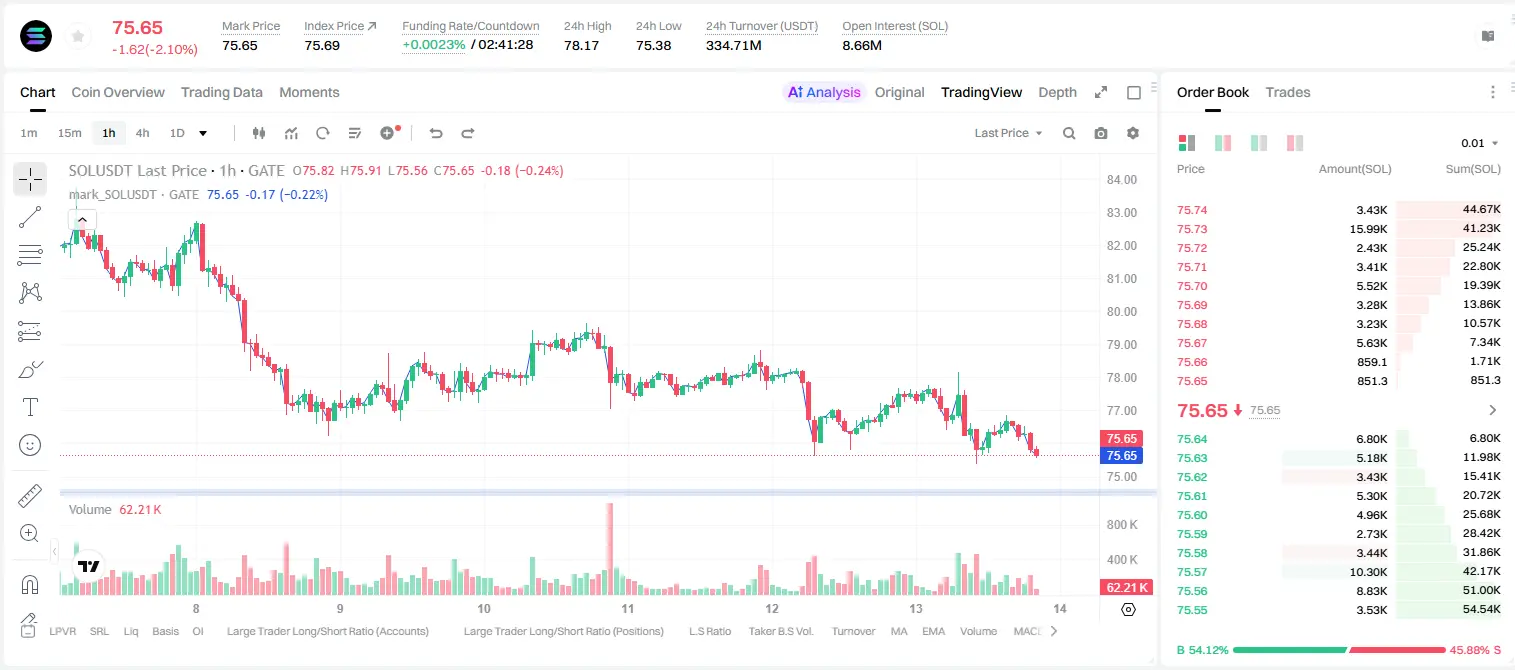Search symbol with magnifier icon

click(1069, 133)
